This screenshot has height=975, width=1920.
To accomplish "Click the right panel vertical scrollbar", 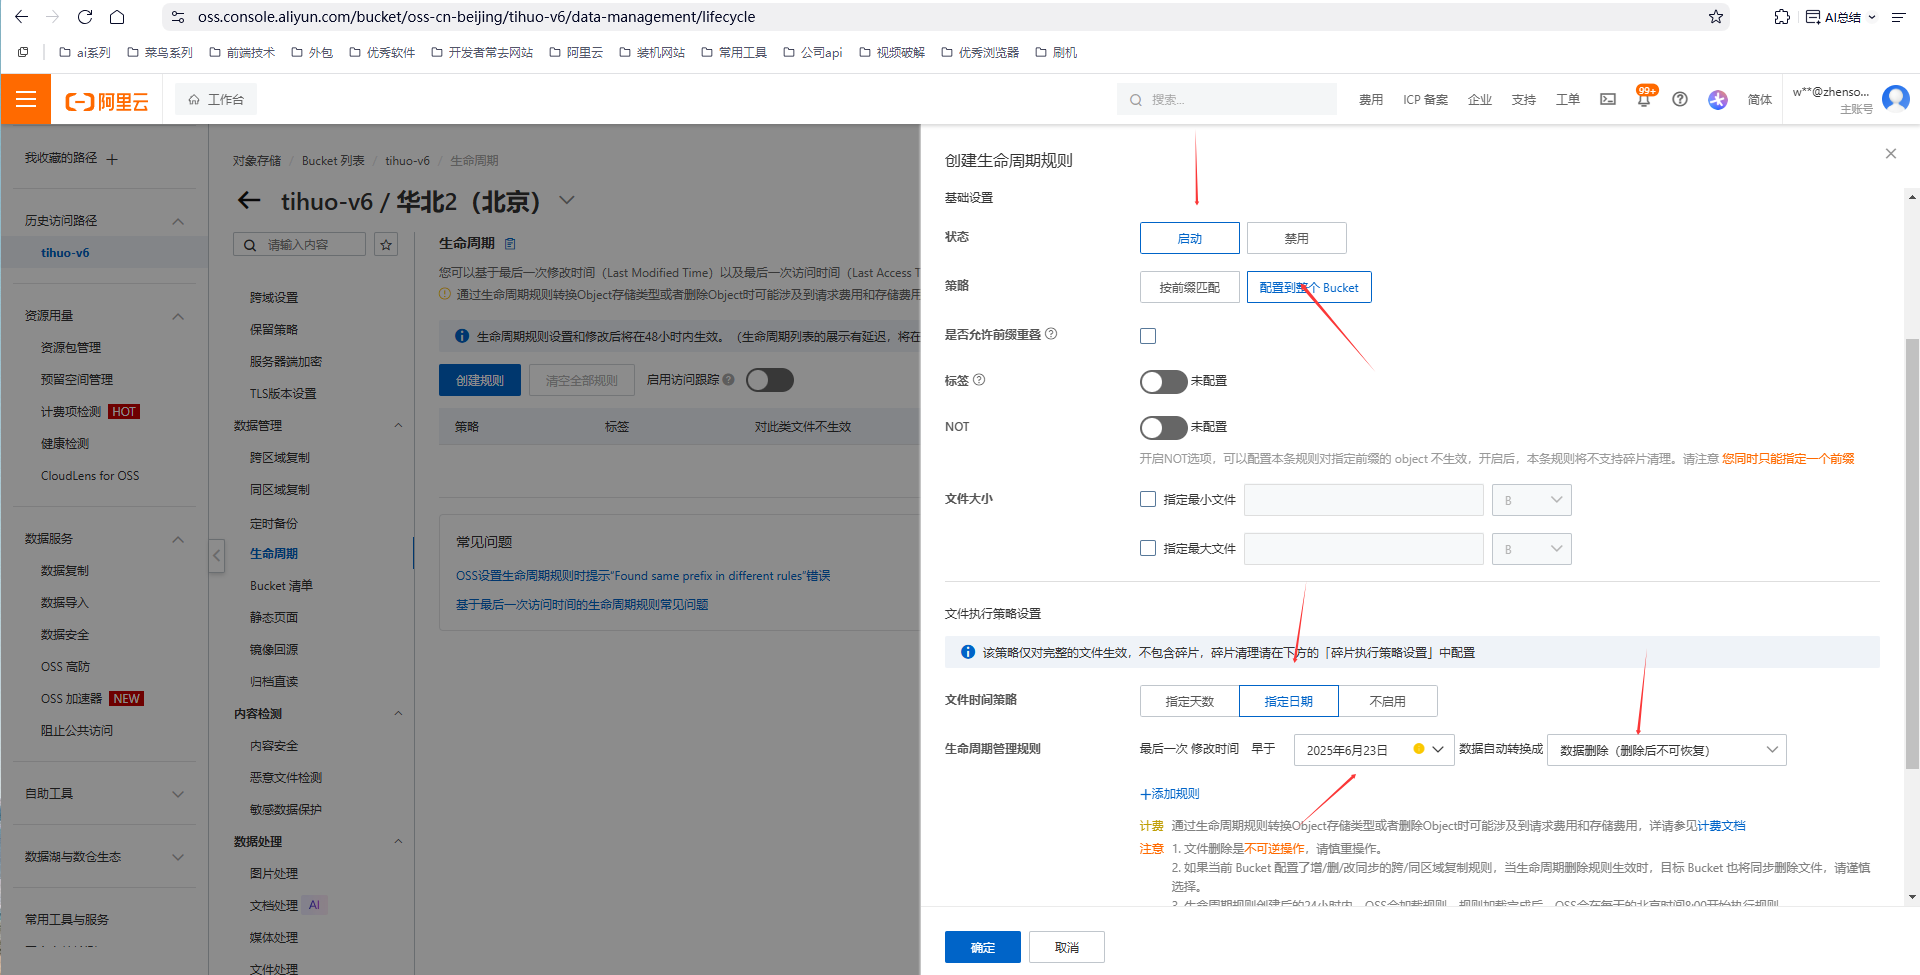I will [1912, 554].
